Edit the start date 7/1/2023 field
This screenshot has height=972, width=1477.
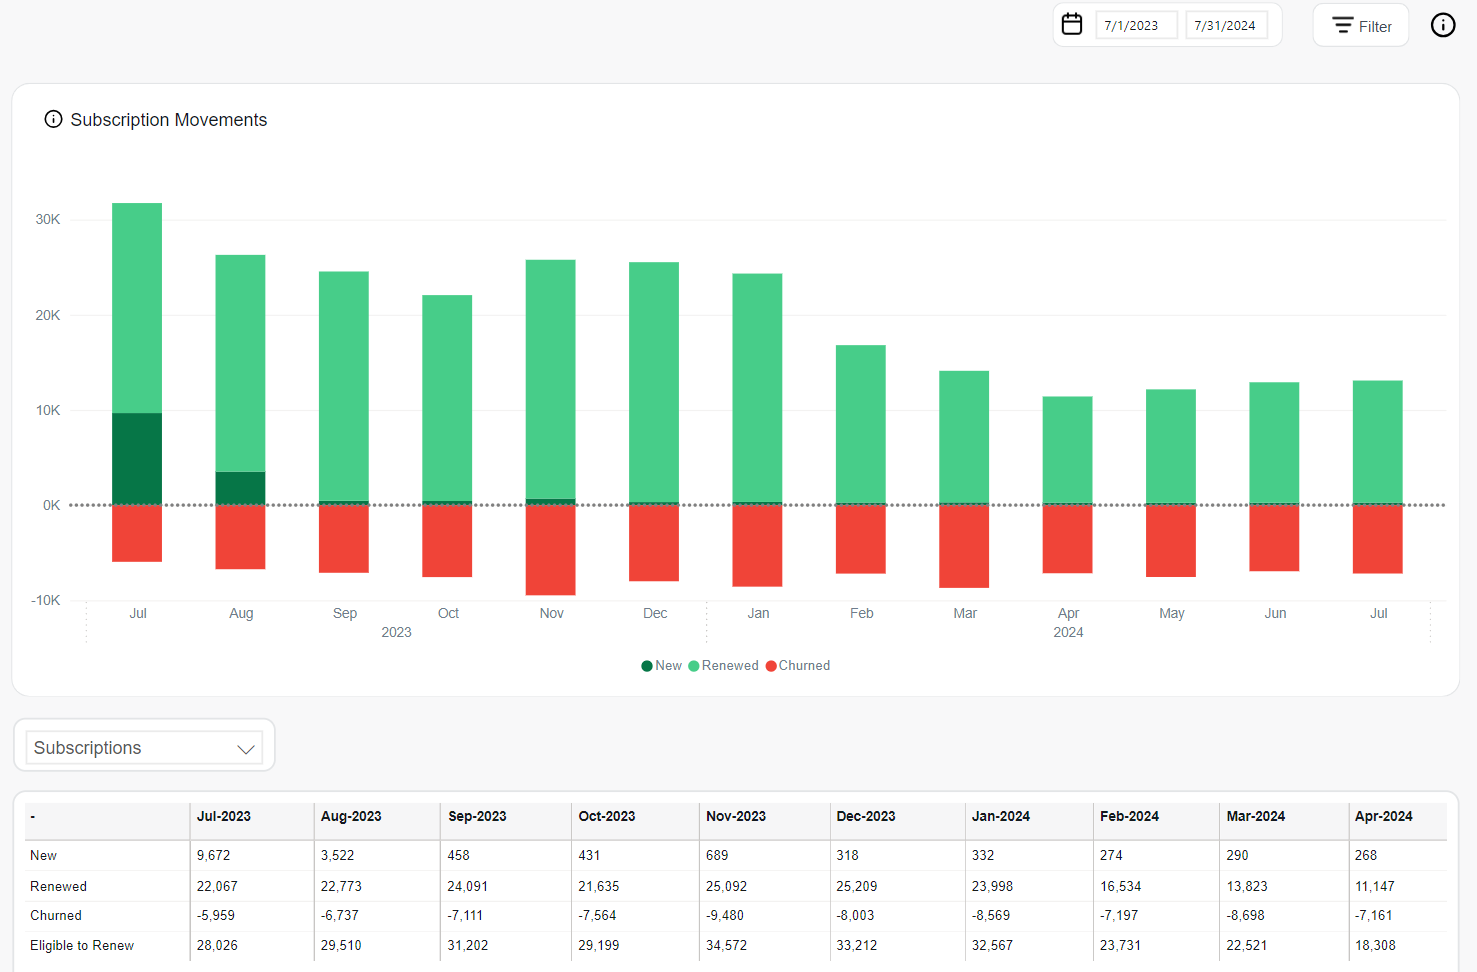pyautogui.click(x=1136, y=26)
